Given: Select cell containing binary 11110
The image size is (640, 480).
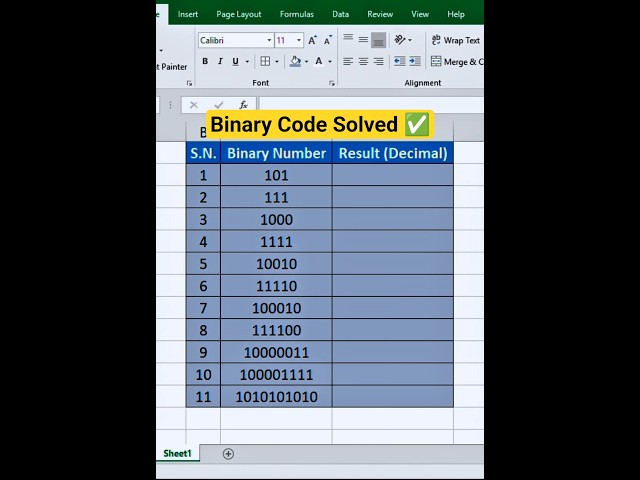Looking at the screenshot, I should (276, 286).
